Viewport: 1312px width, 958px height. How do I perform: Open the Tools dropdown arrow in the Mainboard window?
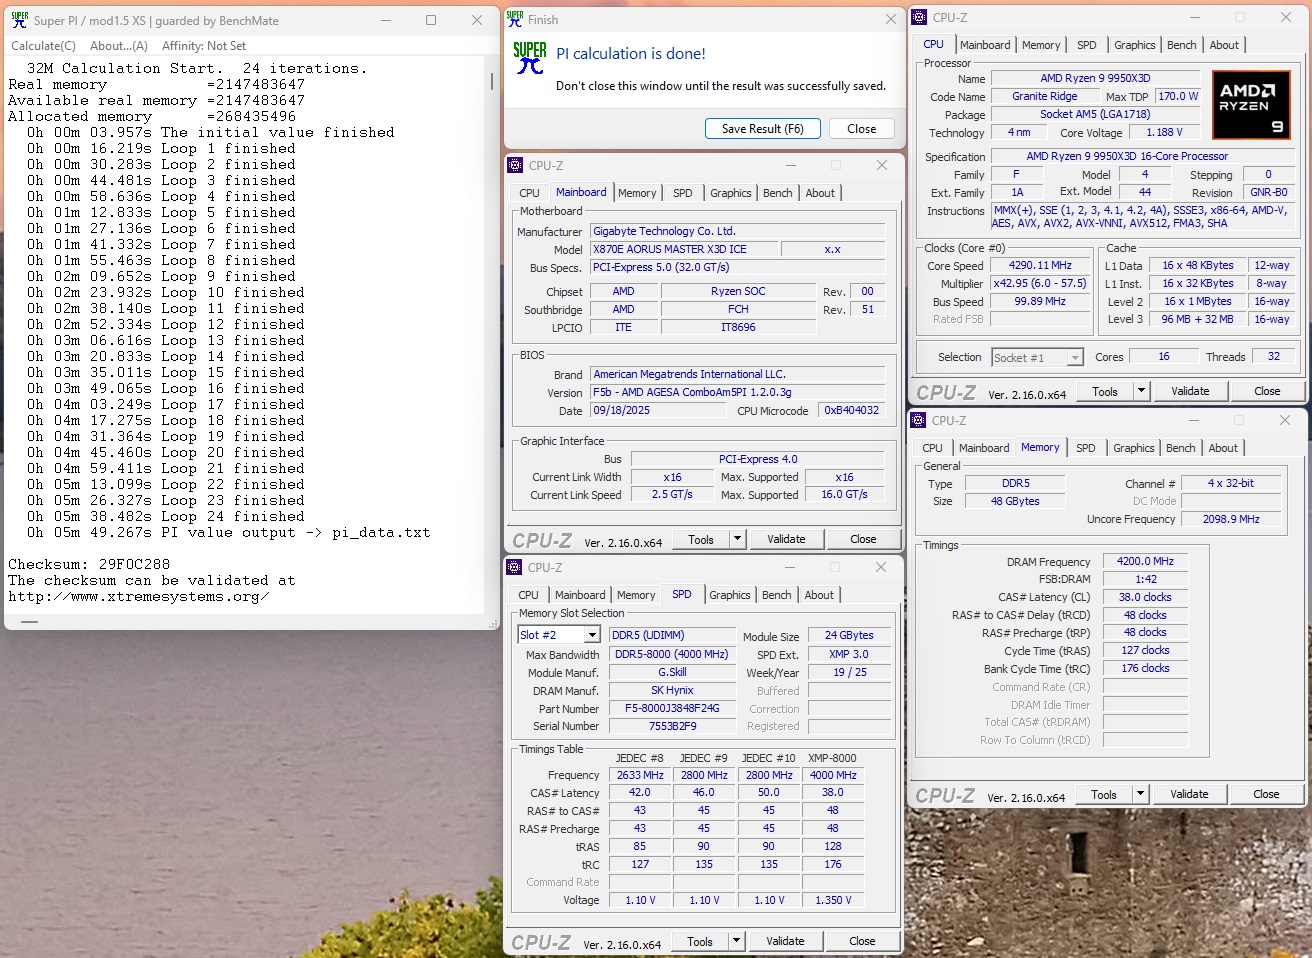(738, 540)
